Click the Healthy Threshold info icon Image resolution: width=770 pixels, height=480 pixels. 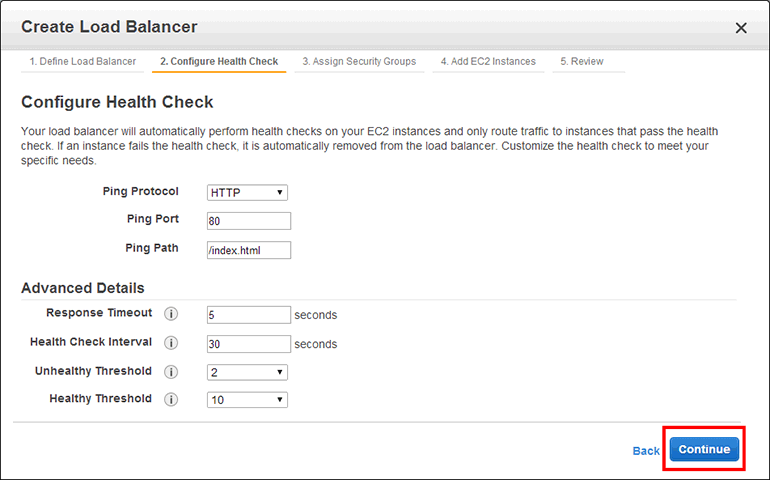[170, 399]
